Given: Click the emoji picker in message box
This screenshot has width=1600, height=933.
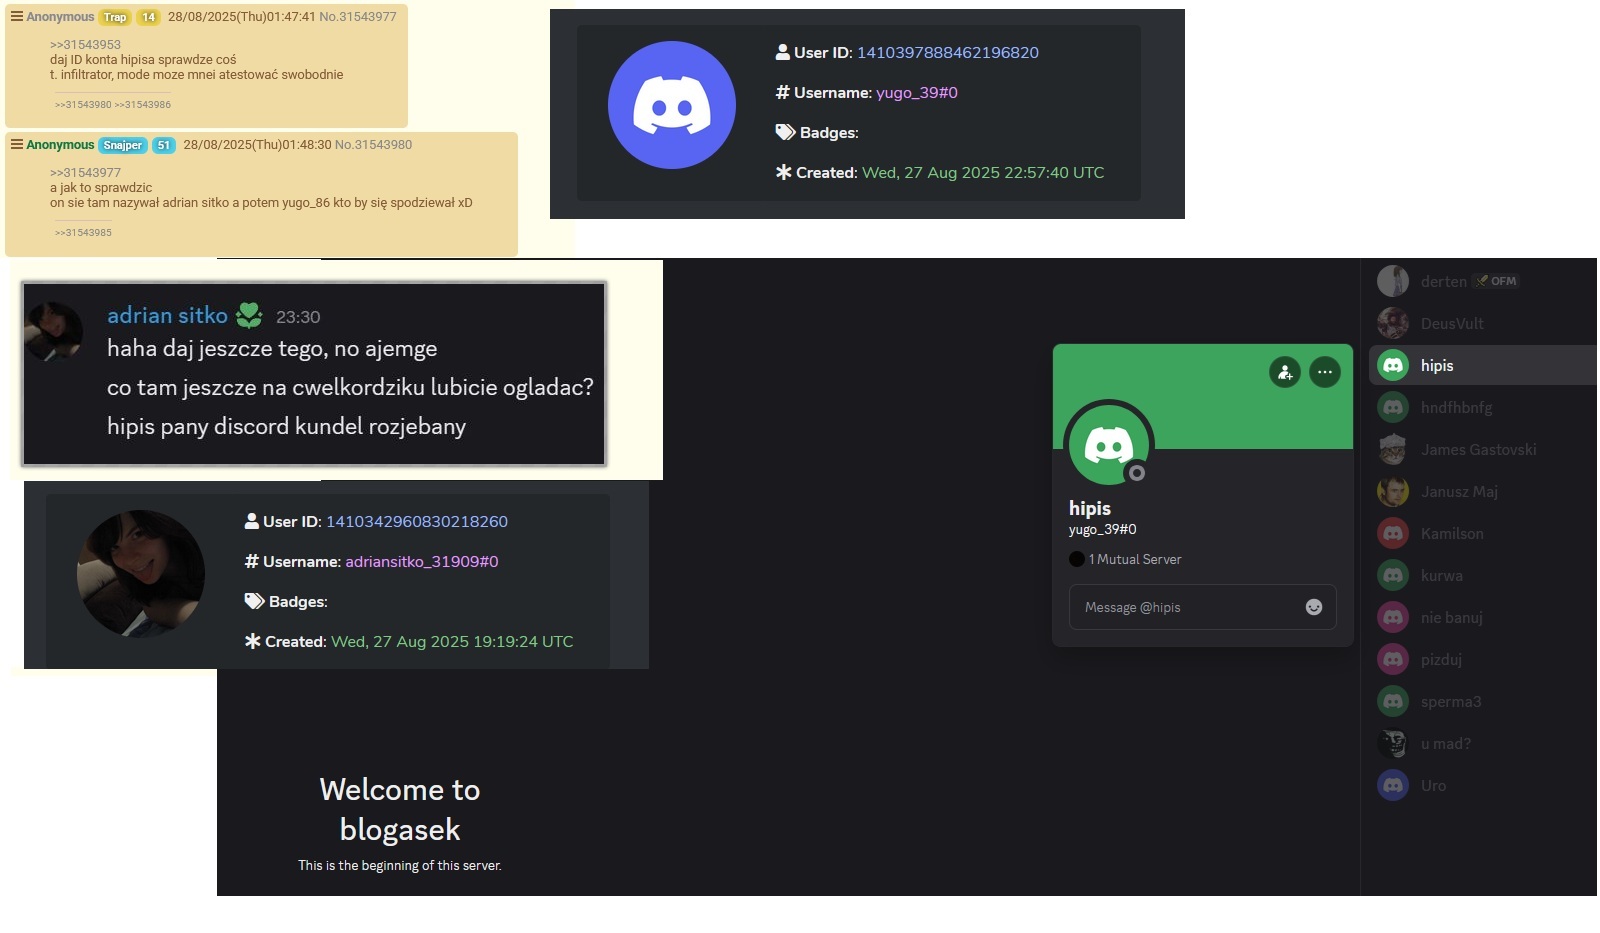Looking at the screenshot, I should pos(1314,607).
